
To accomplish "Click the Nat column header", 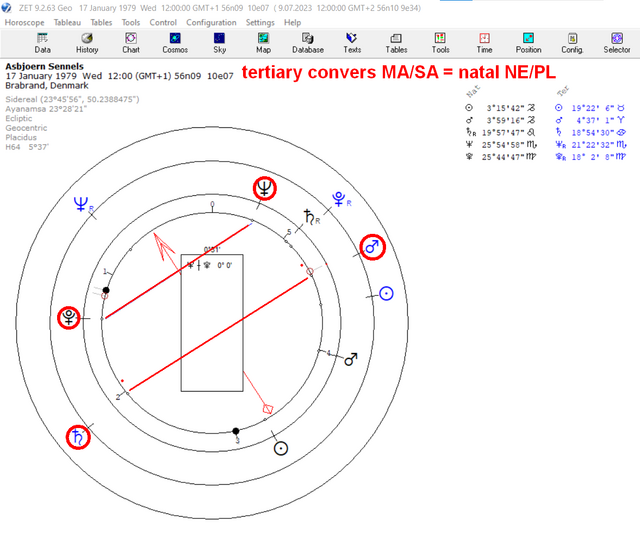I will 473,91.
